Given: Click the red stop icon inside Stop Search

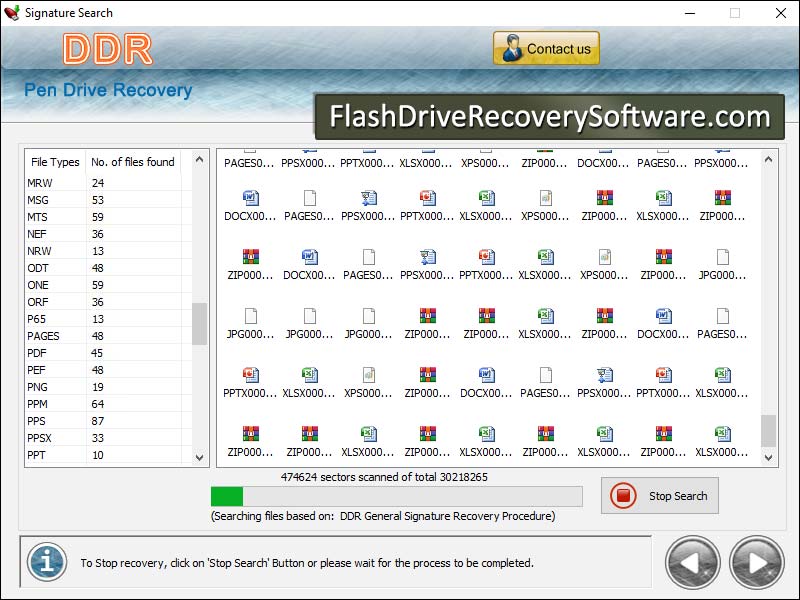Looking at the screenshot, I should 623,495.
